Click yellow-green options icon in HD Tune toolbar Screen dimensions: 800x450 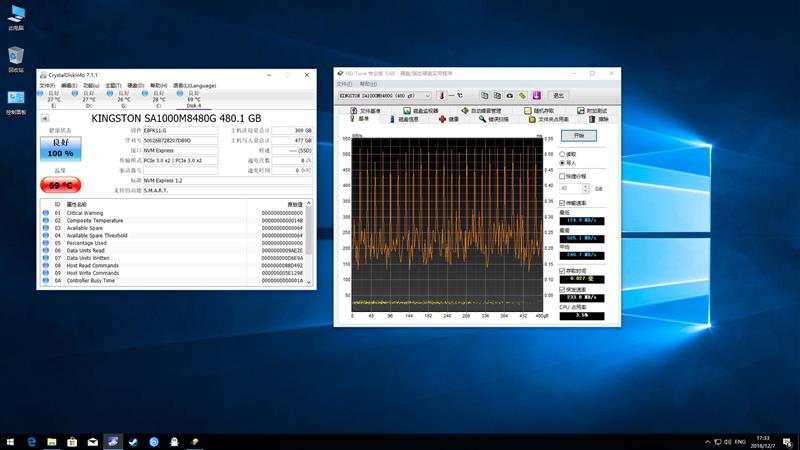(x=522, y=95)
